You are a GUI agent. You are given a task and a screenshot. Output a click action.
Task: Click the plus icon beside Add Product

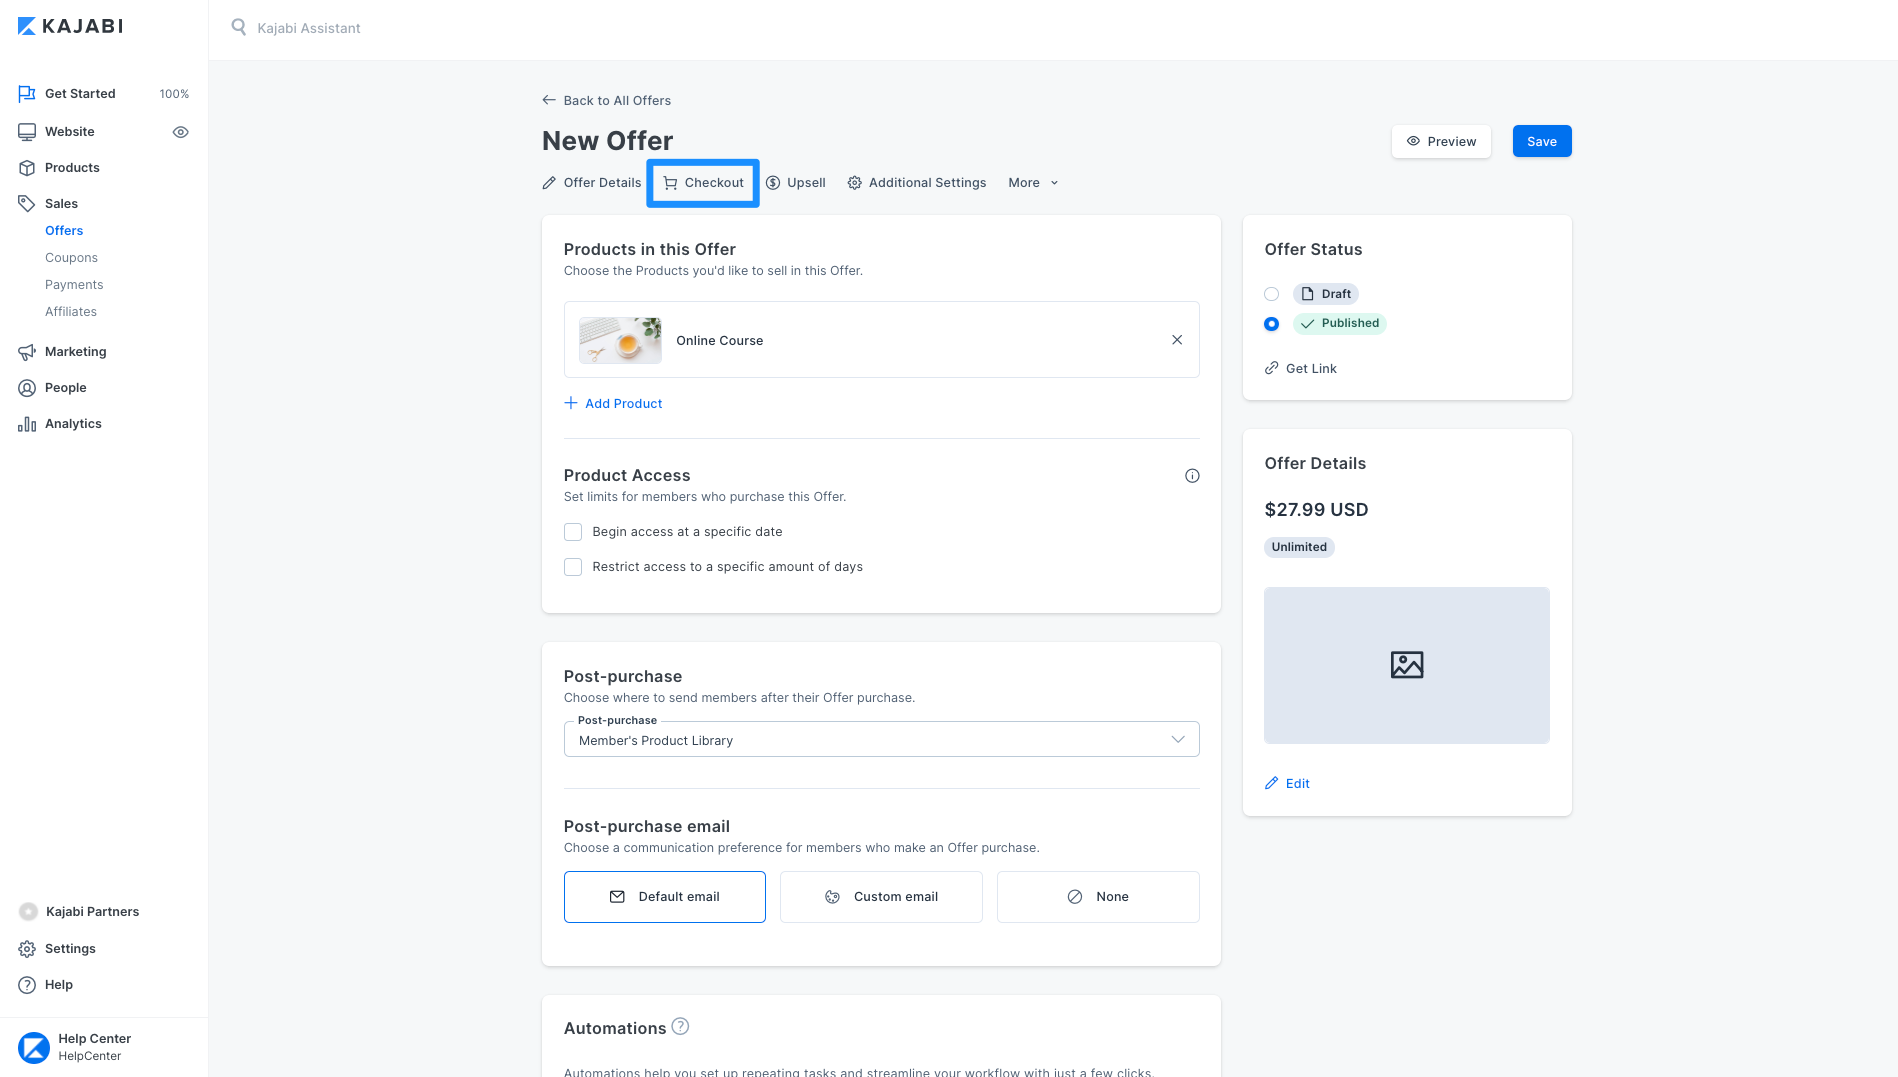[x=571, y=403]
